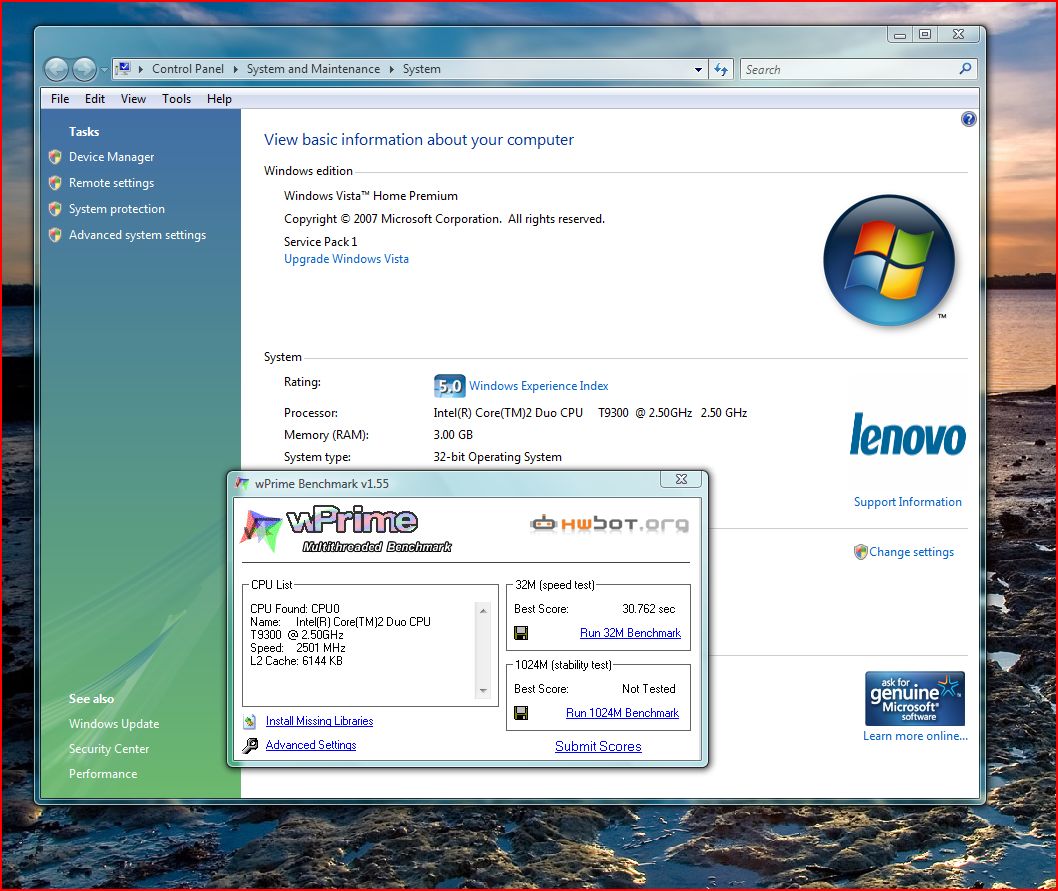This screenshot has width=1058, height=891.
Task: Click the shield icon beside Advanced system settings
Action: [x=55, y=235]
